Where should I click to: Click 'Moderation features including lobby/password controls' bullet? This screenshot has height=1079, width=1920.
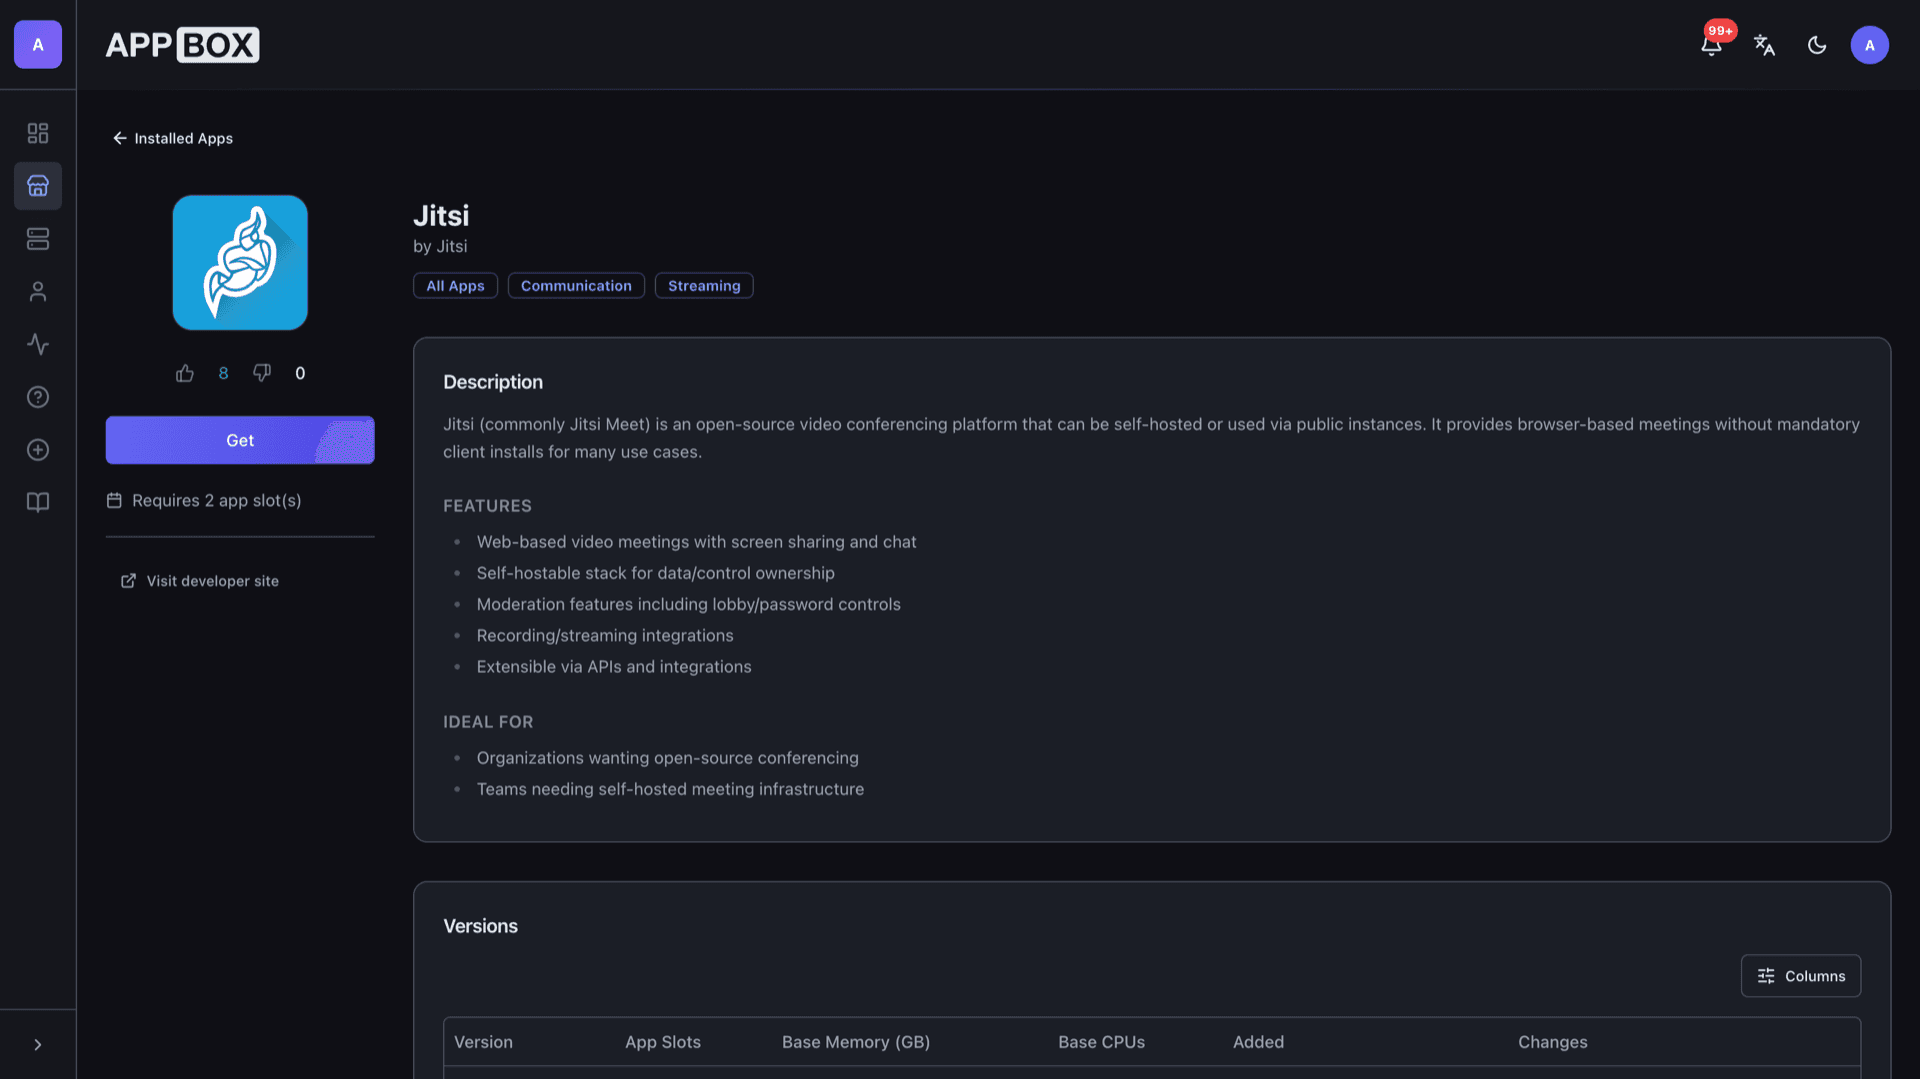pyautogui.click(x=689, y=604)
